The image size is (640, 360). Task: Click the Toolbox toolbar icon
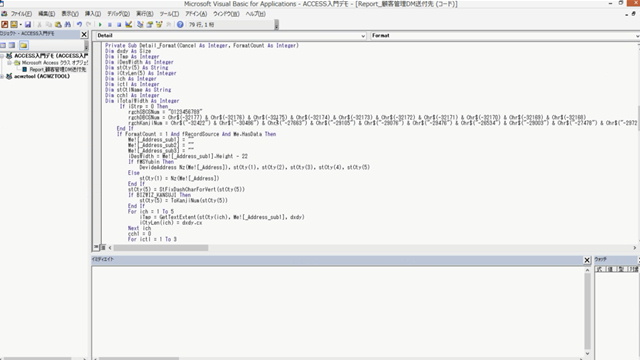click(x=168, y=24)
